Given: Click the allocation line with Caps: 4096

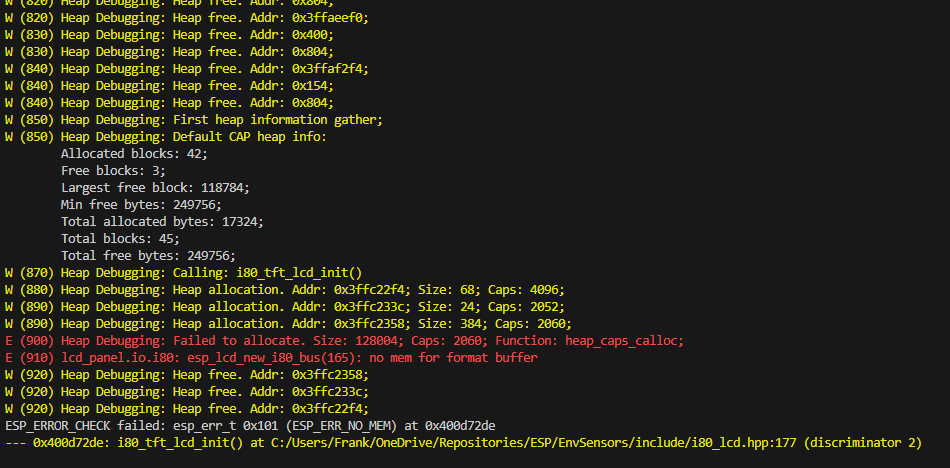Looking at the screenshot, I should click(285, 290).
